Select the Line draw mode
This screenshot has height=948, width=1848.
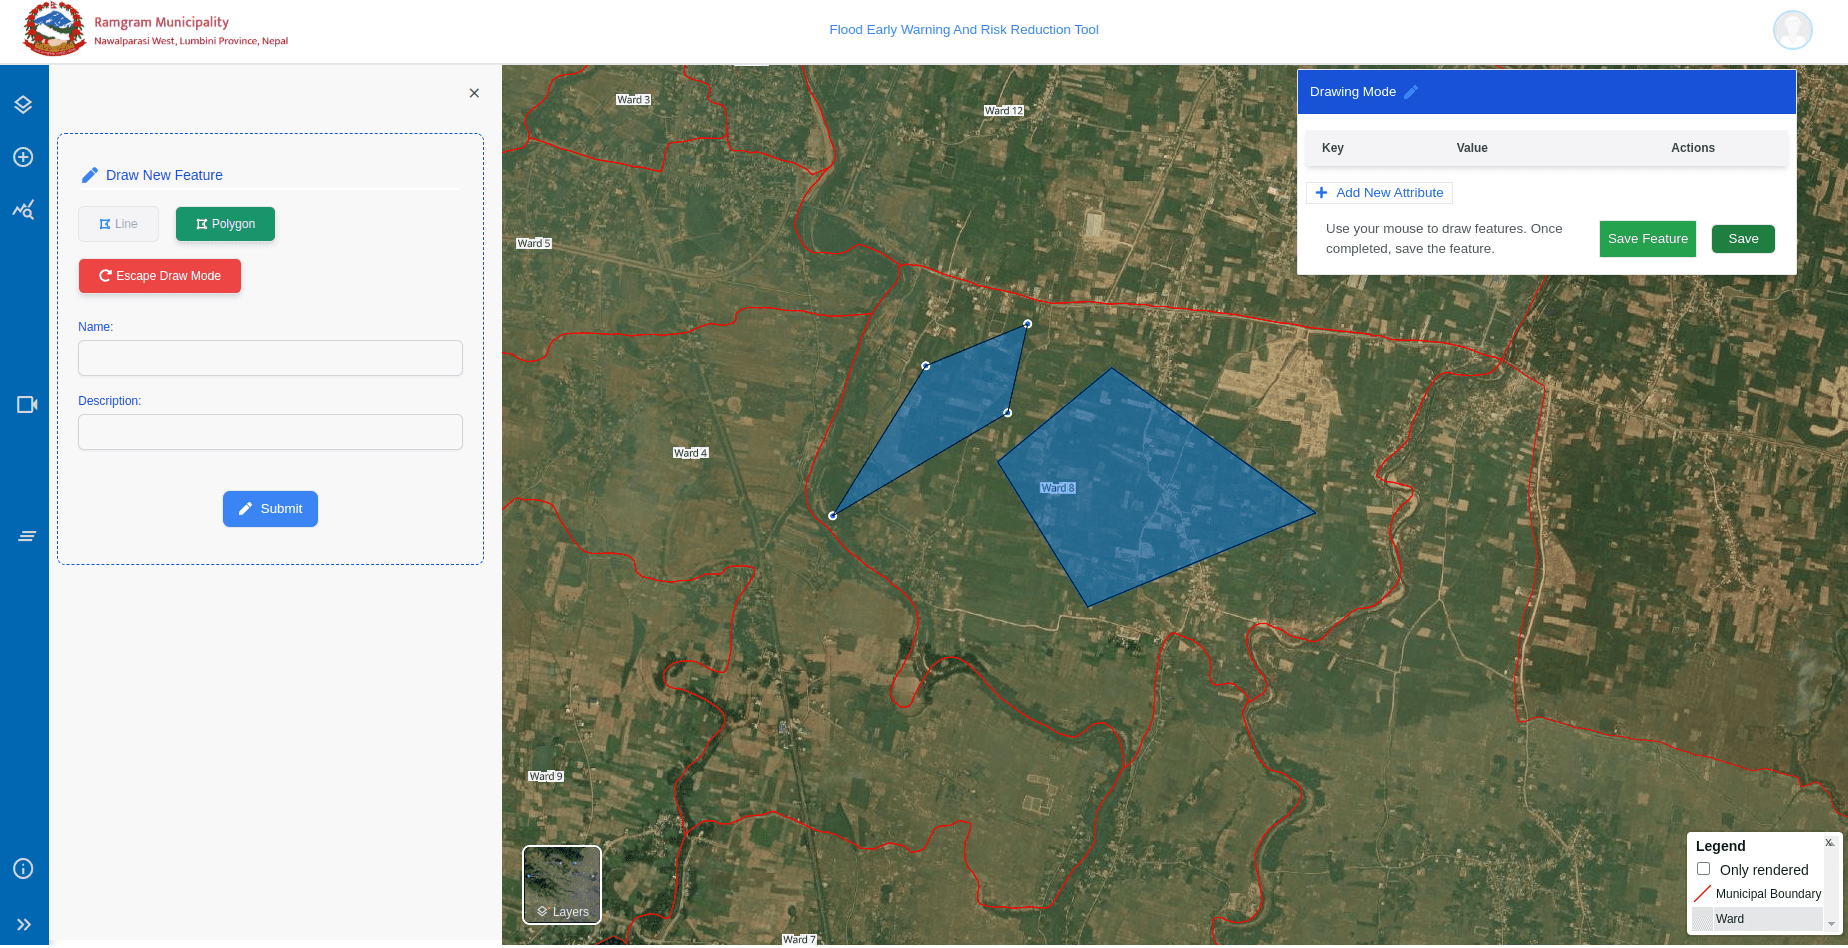(x=118, y=224)
